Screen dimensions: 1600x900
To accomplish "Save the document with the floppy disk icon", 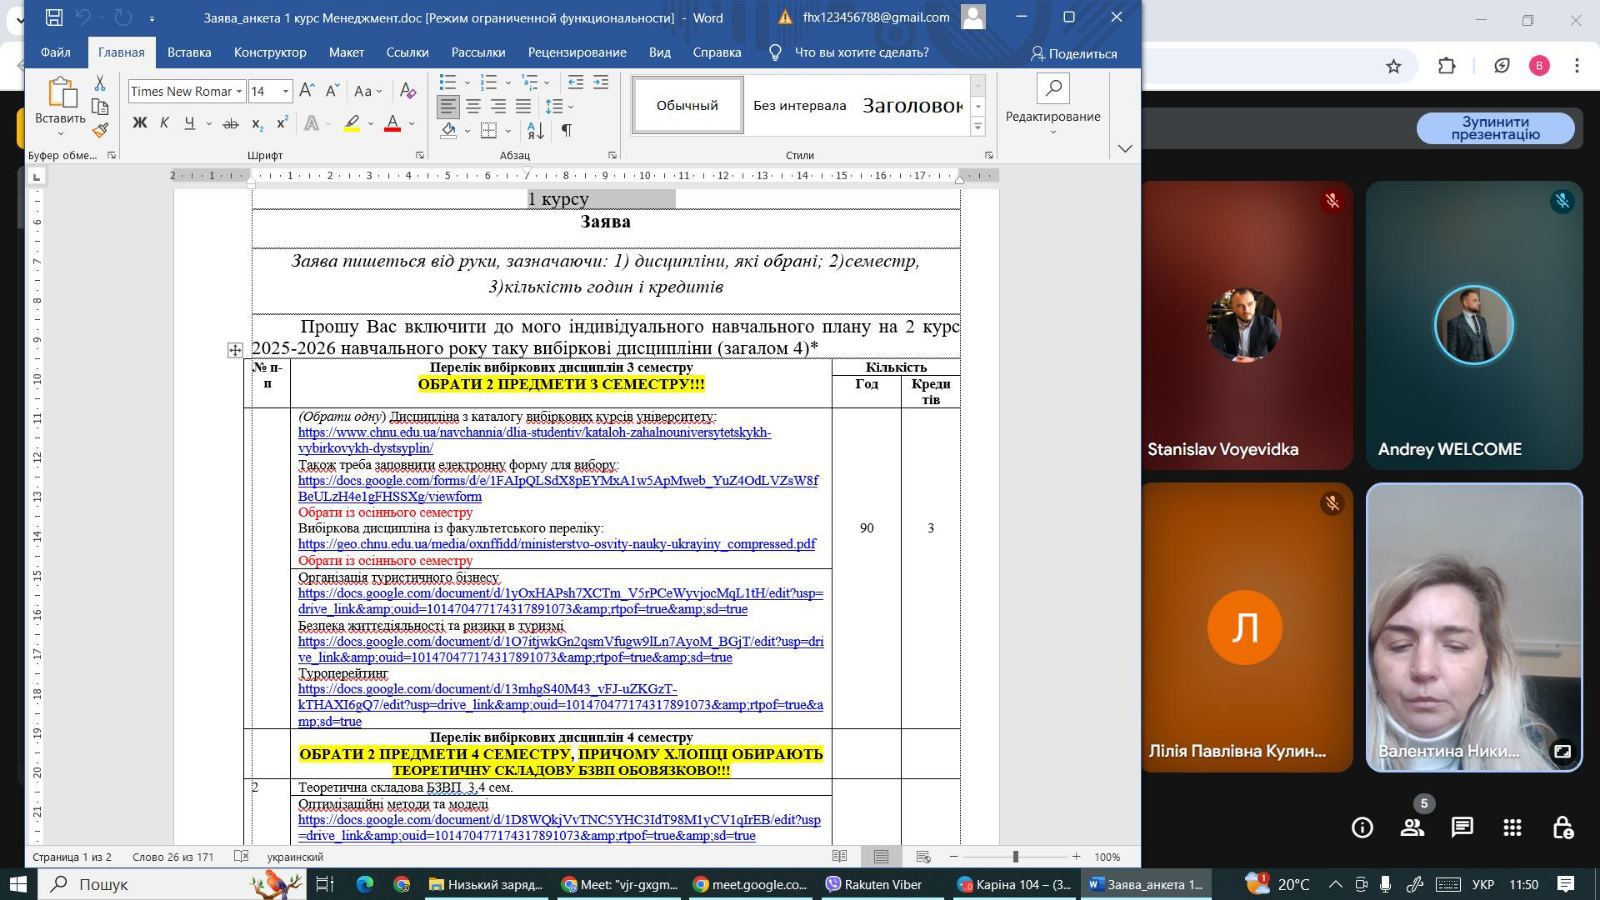I will coord(54,17).
